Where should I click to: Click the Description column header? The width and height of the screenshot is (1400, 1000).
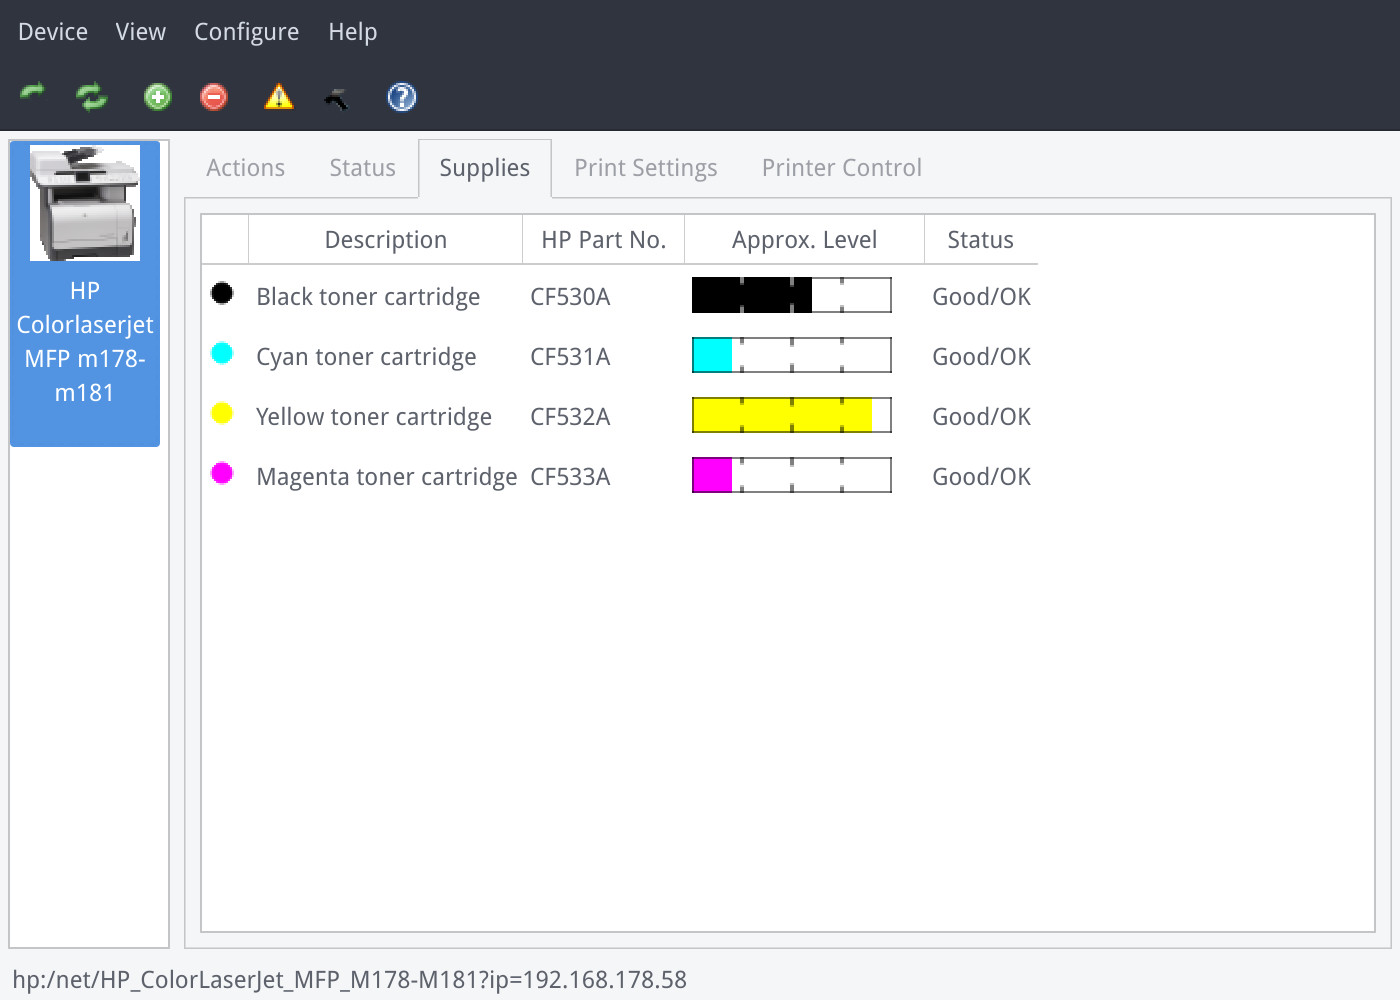click(x=385, y=240)
